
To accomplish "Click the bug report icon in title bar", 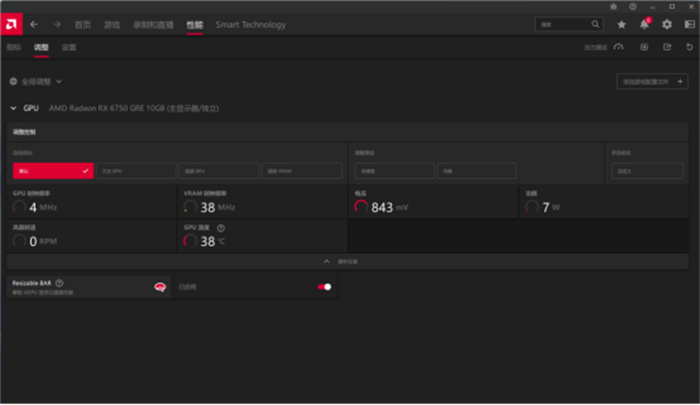I will [613, 7].
